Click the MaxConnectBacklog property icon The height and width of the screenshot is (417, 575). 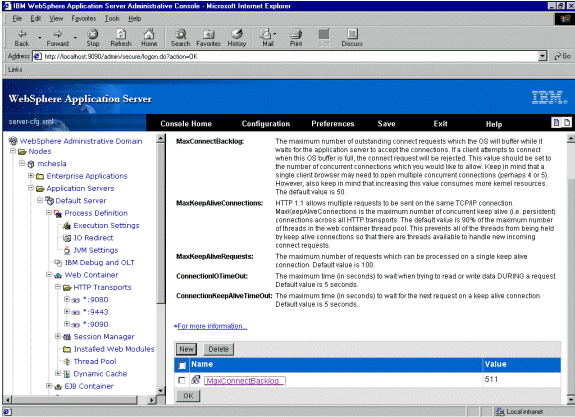[195, 380]
